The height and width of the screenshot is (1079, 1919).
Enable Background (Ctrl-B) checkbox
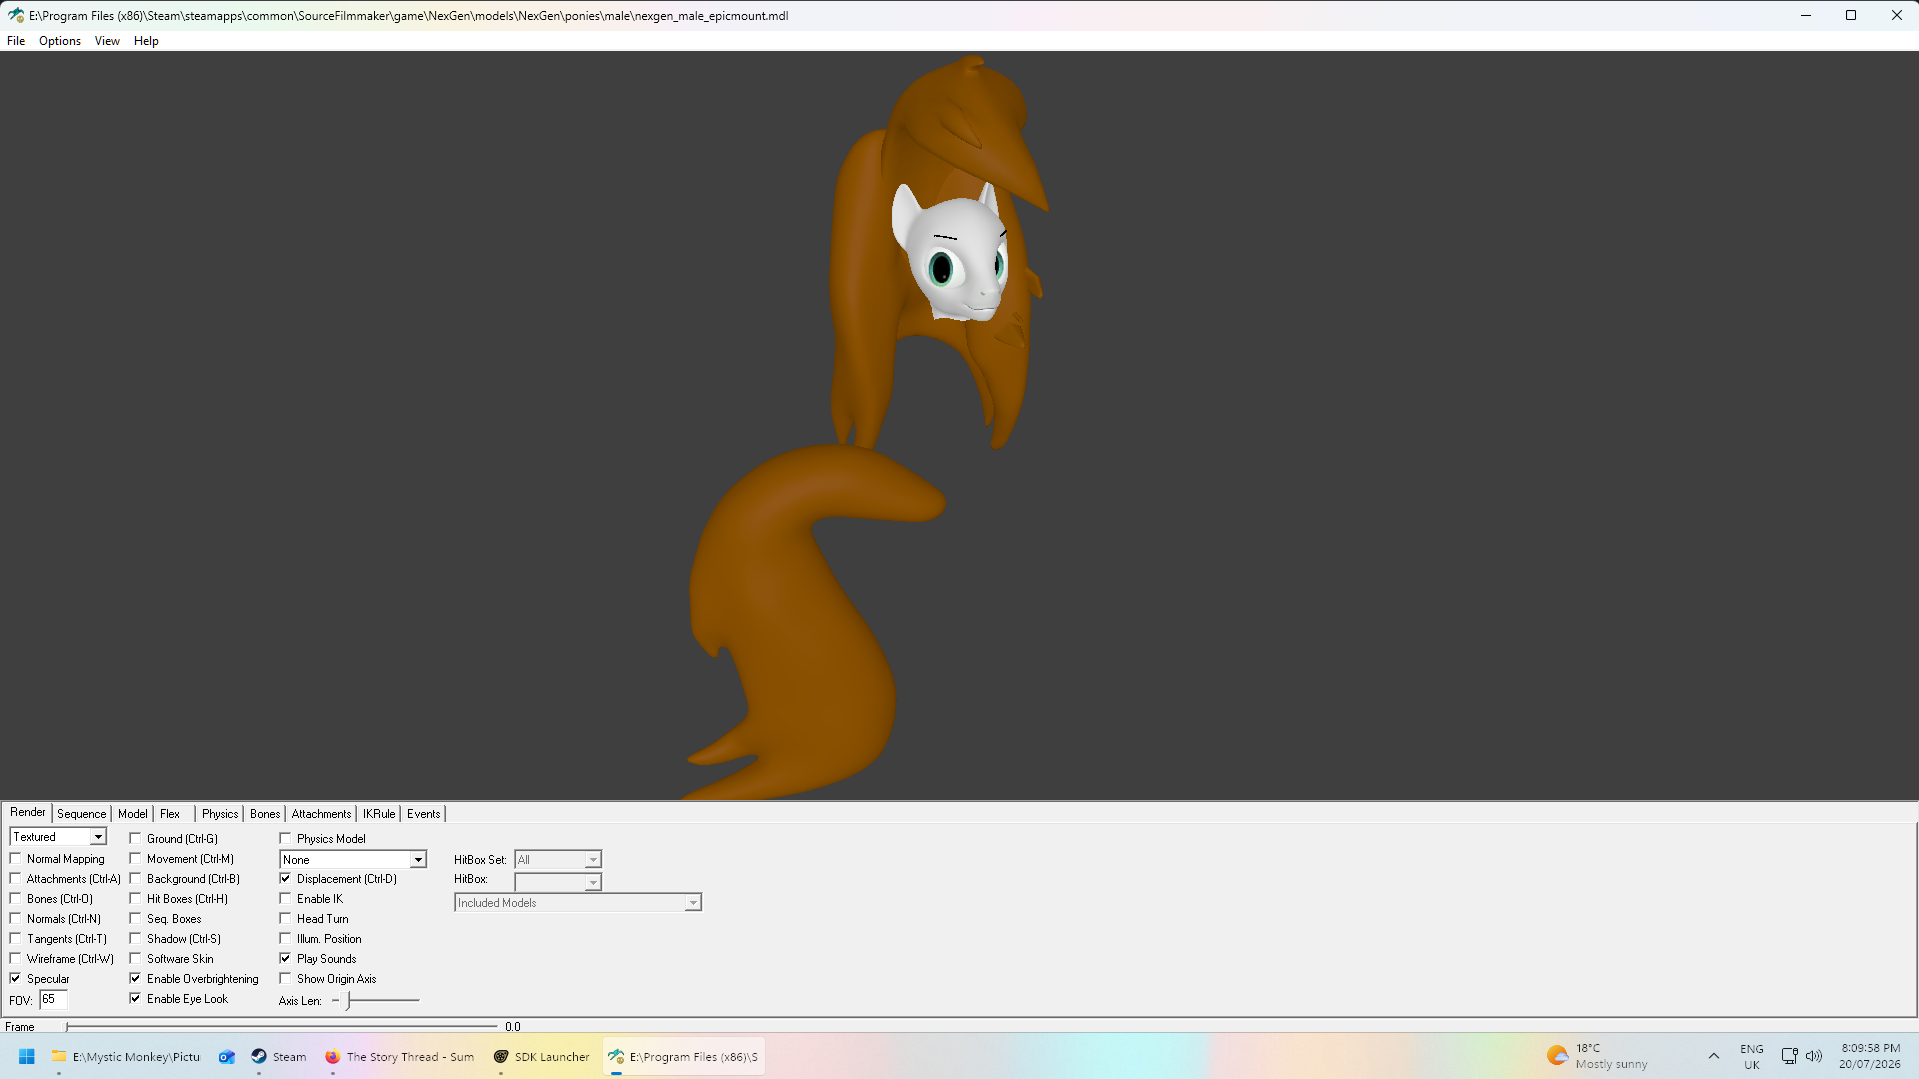coord(136,879)
